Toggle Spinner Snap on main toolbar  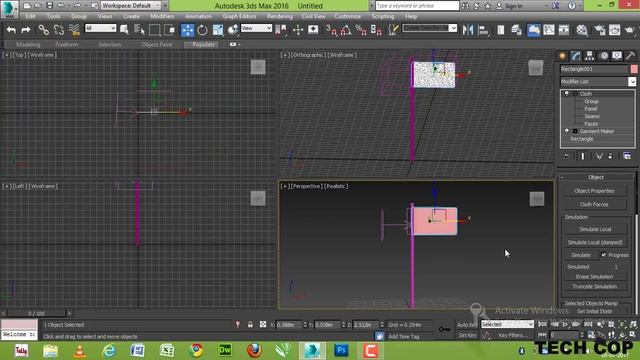(x=376, y=30)
